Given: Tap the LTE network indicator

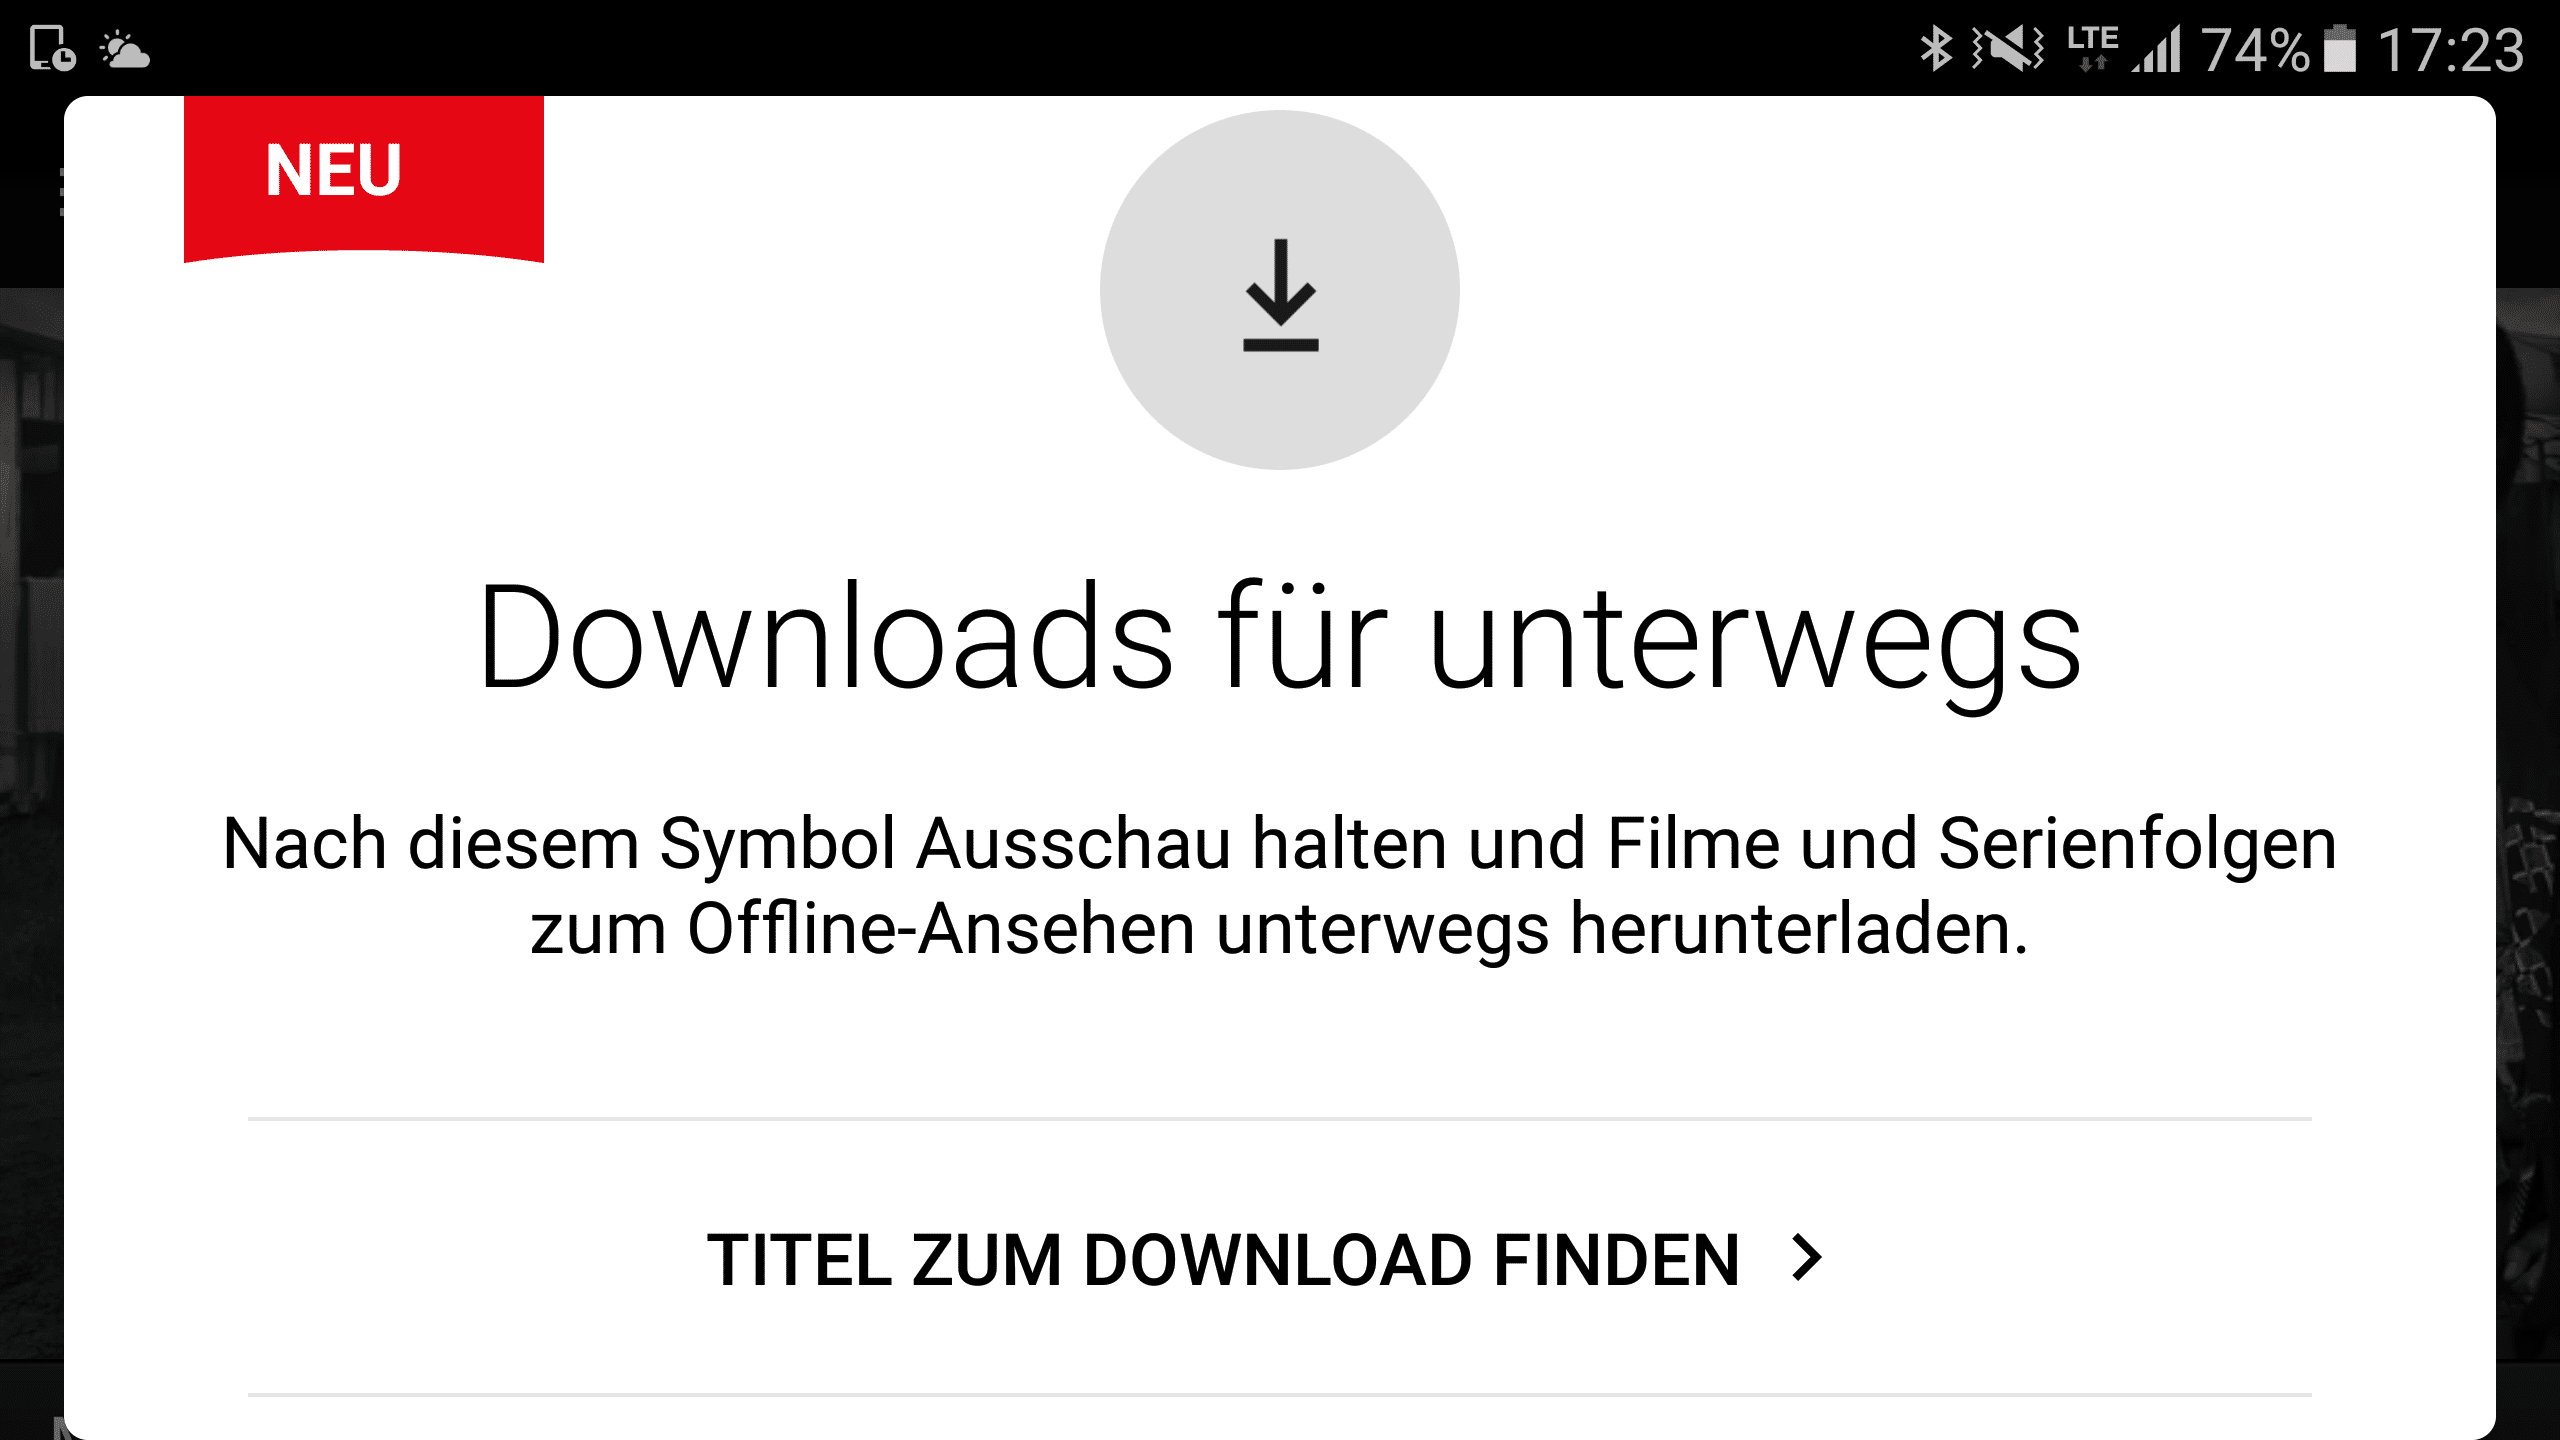Looking at the screenshot, I should coord(2092,48).
